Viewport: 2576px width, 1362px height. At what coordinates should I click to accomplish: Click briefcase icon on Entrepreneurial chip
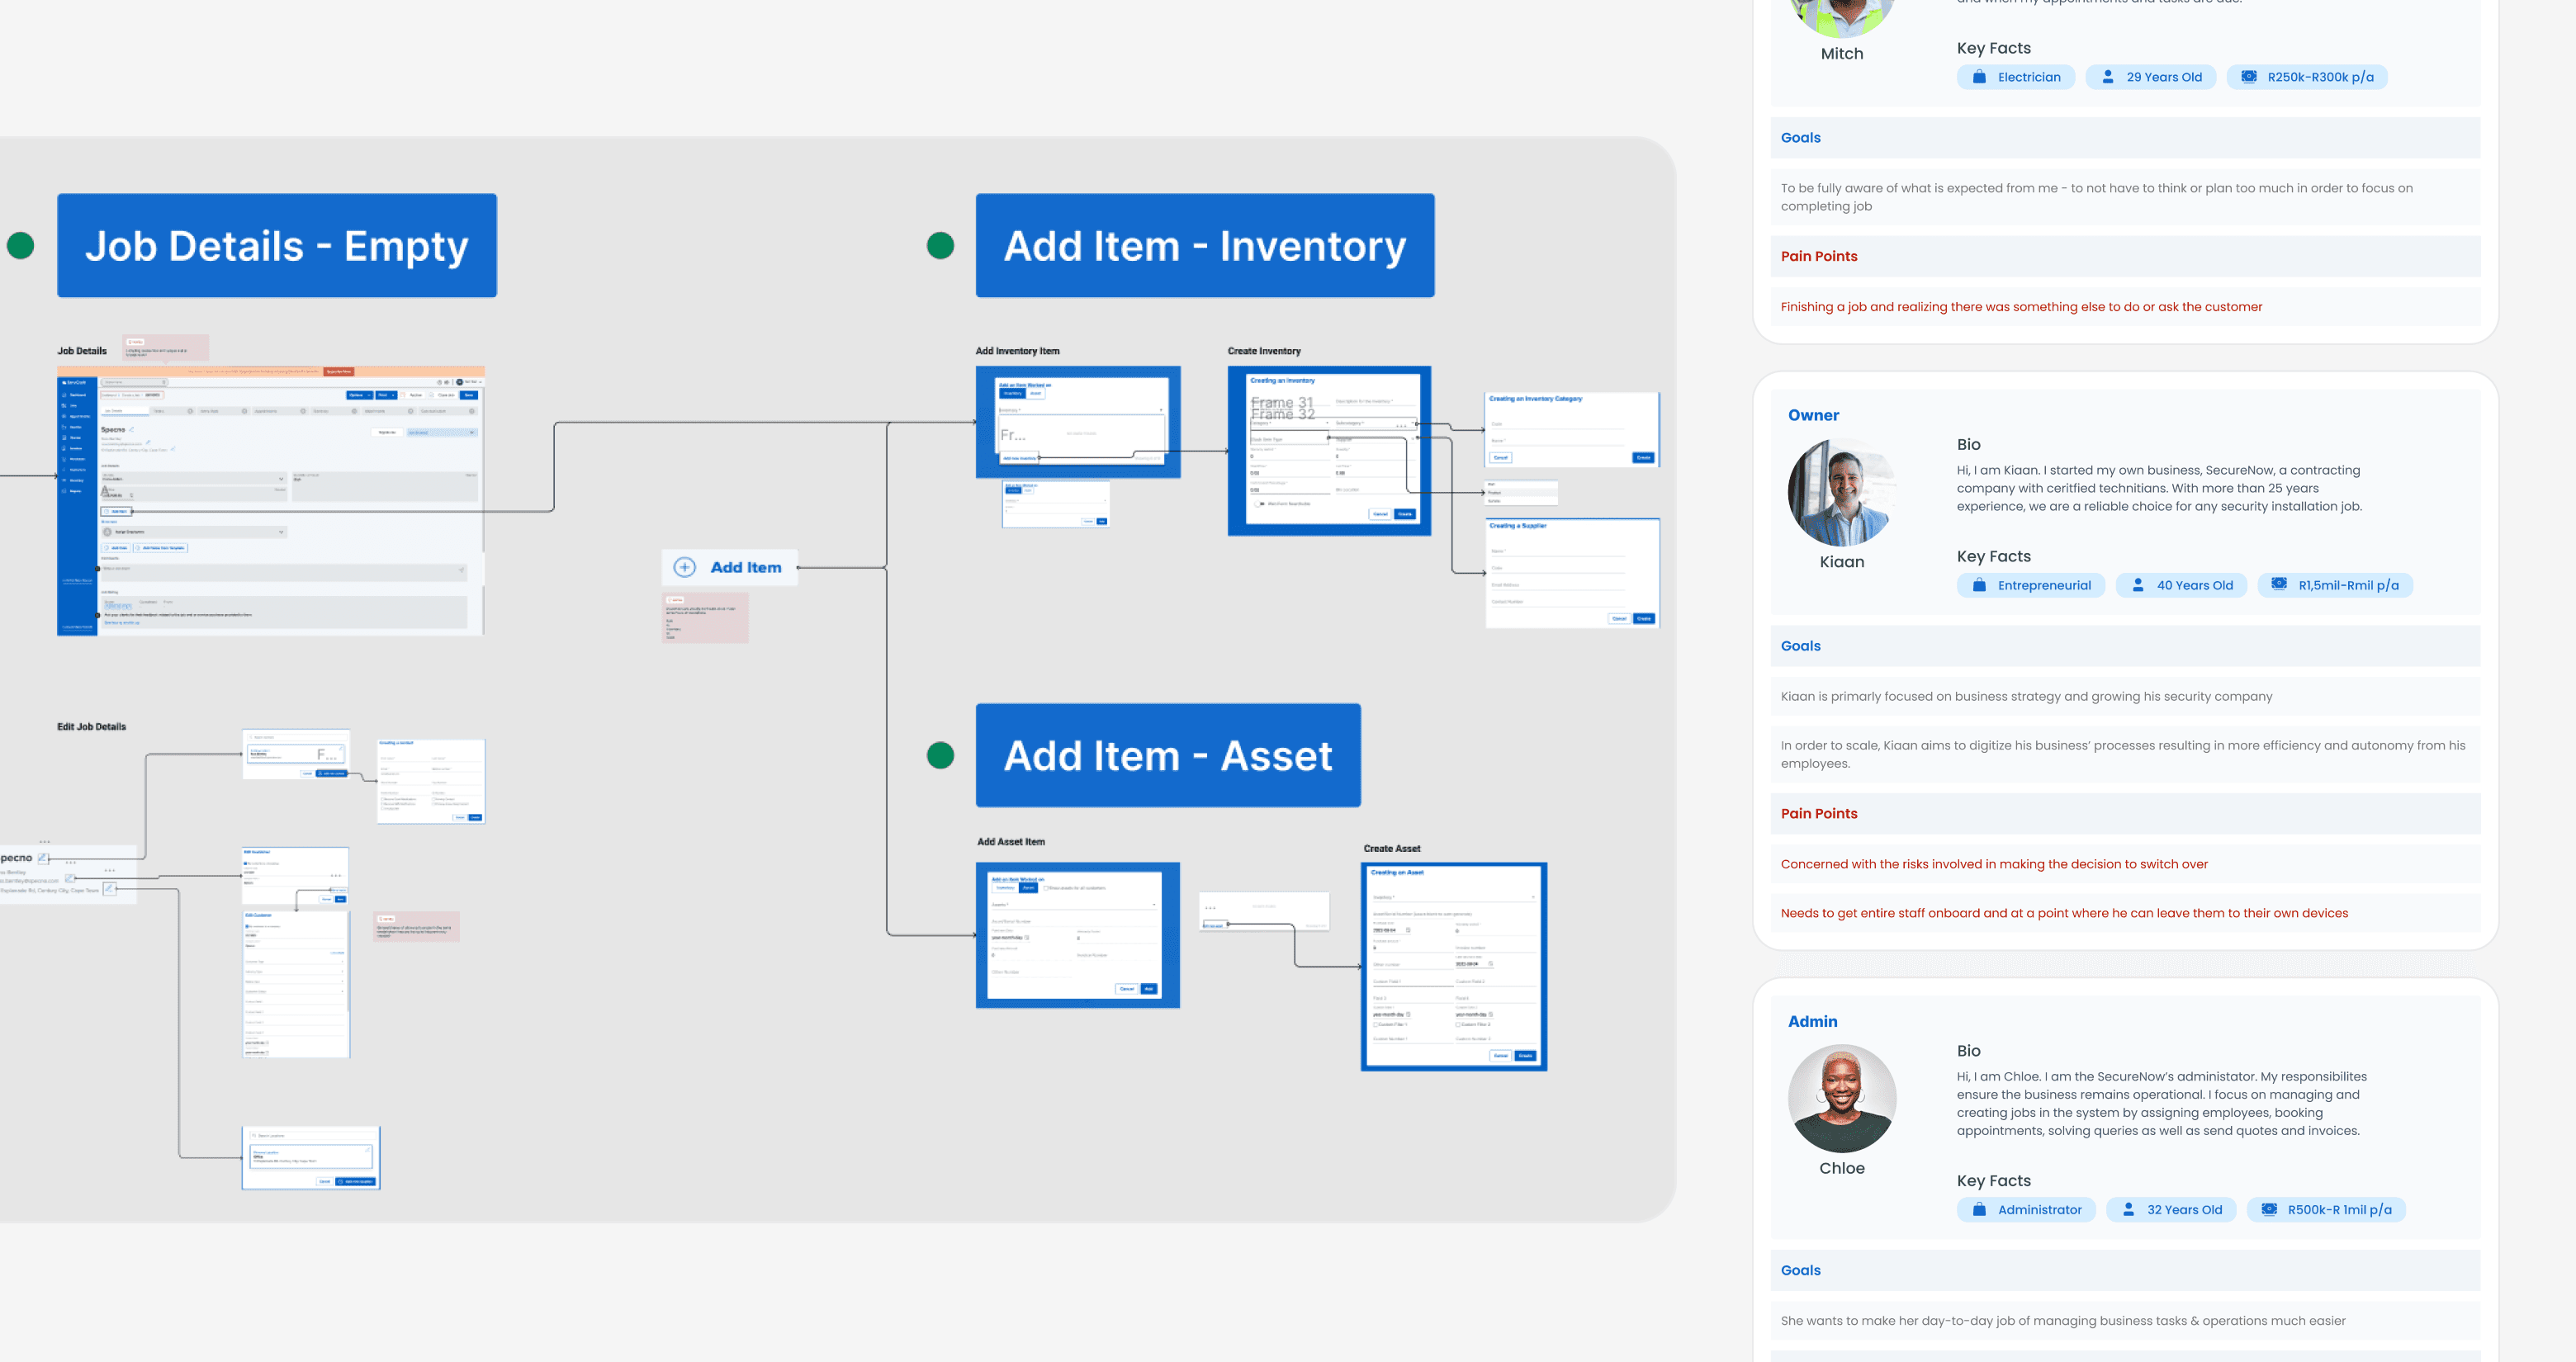click(x=1978, y=585)
